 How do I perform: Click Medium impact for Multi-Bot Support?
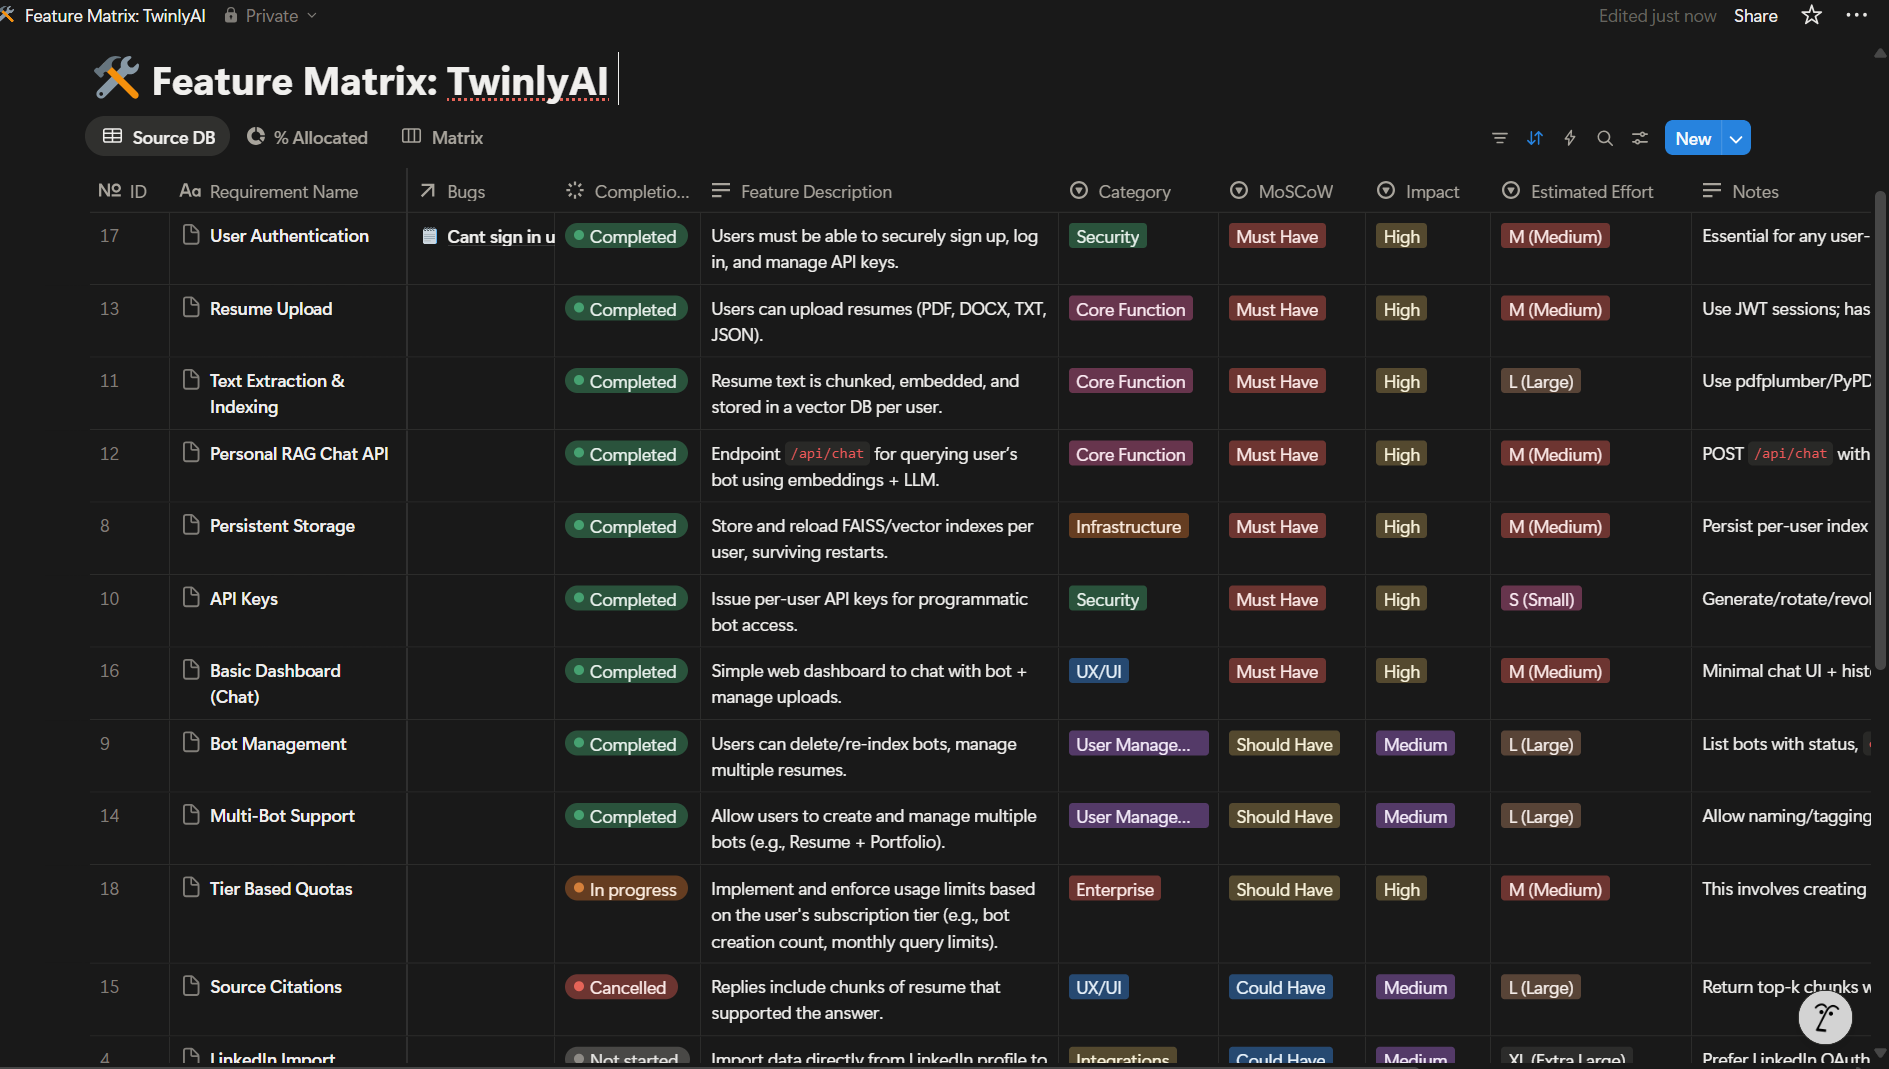coord(1415,816)
